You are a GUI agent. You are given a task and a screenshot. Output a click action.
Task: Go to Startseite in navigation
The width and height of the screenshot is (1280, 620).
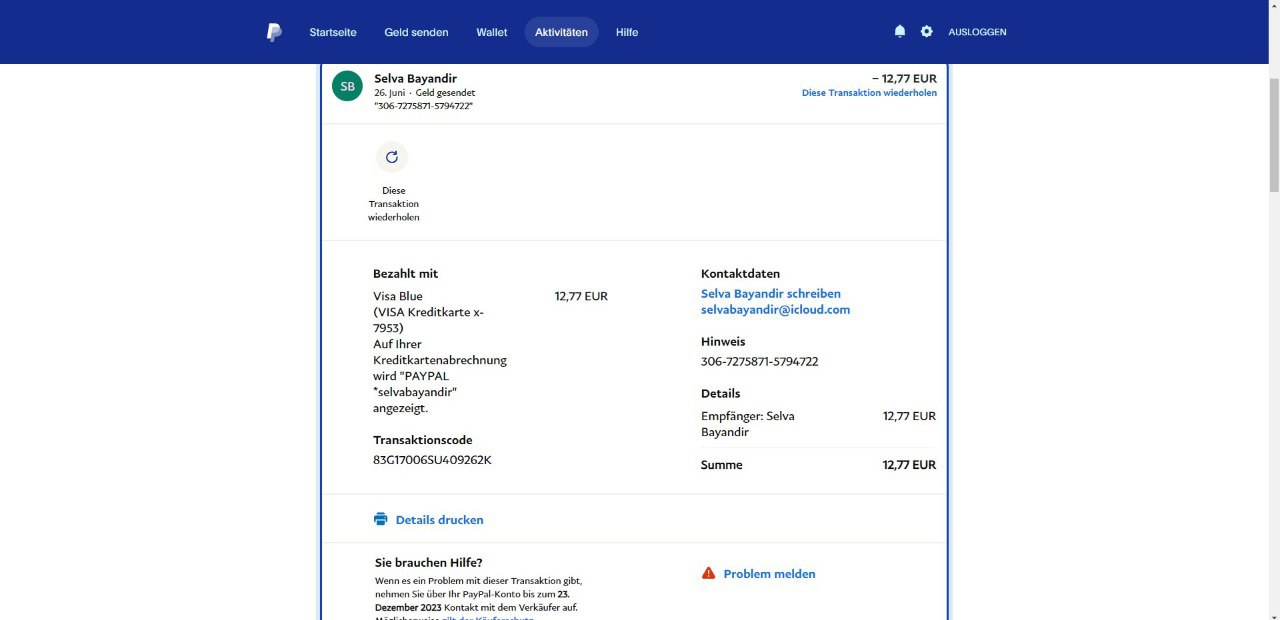(333, 32)
